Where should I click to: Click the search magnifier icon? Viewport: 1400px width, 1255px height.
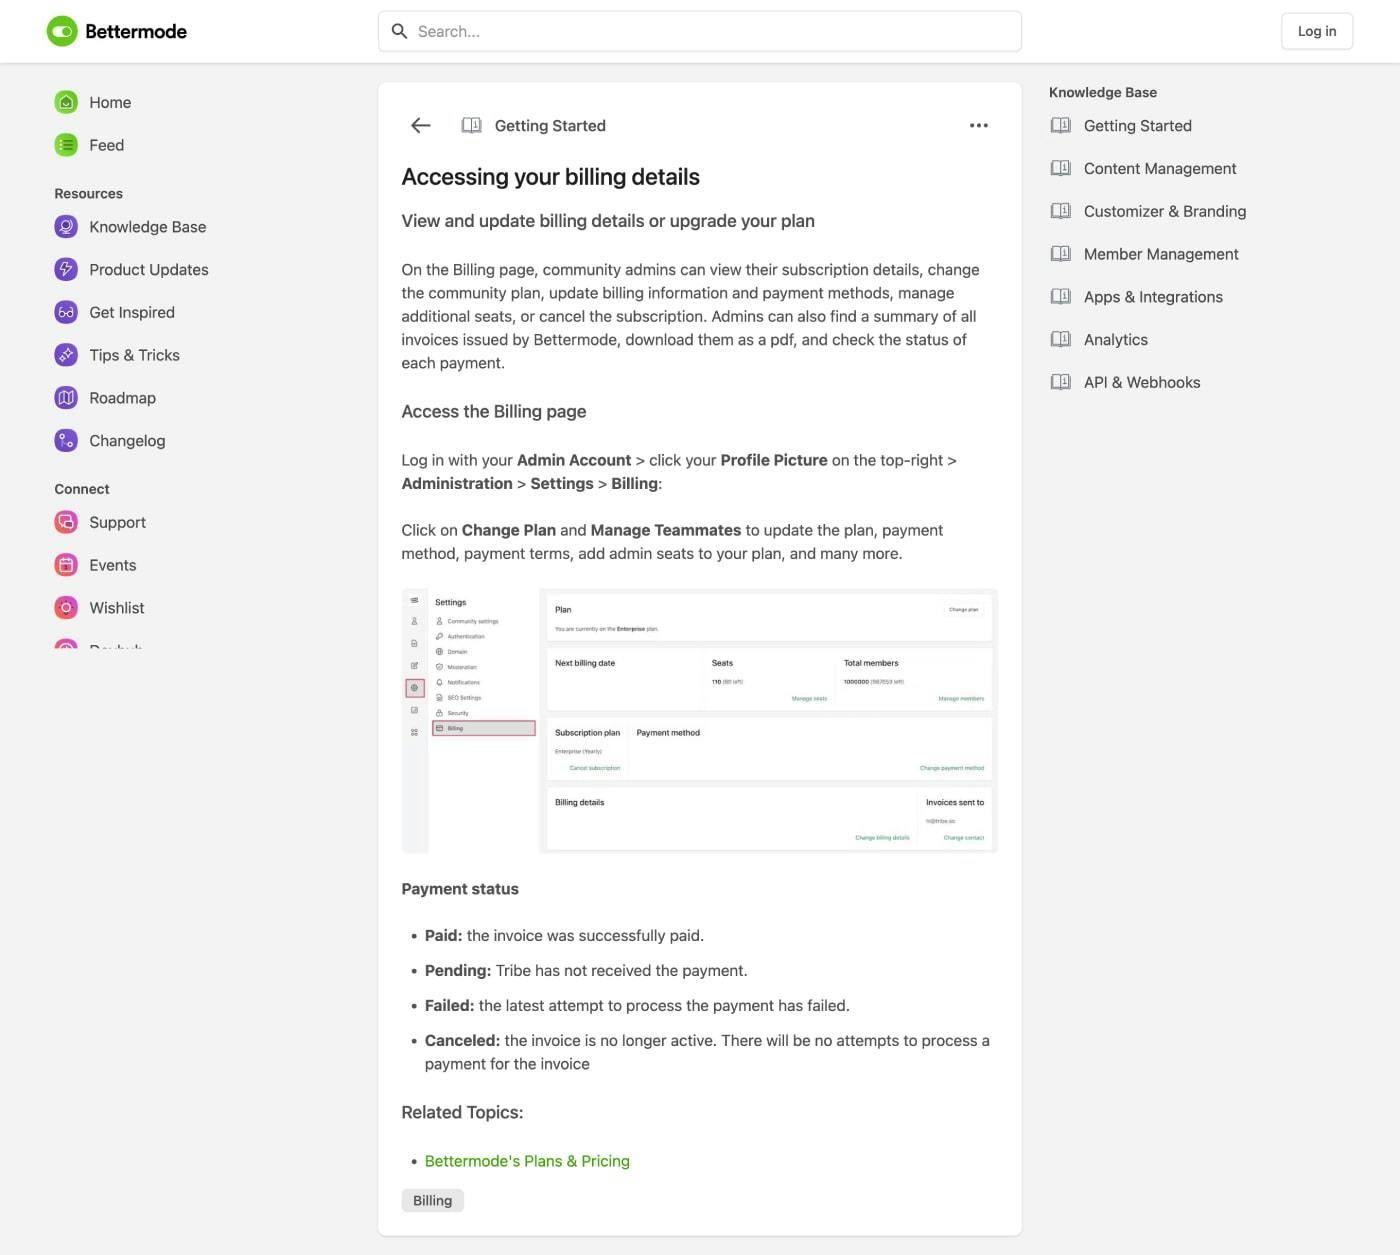pos(399,31)
